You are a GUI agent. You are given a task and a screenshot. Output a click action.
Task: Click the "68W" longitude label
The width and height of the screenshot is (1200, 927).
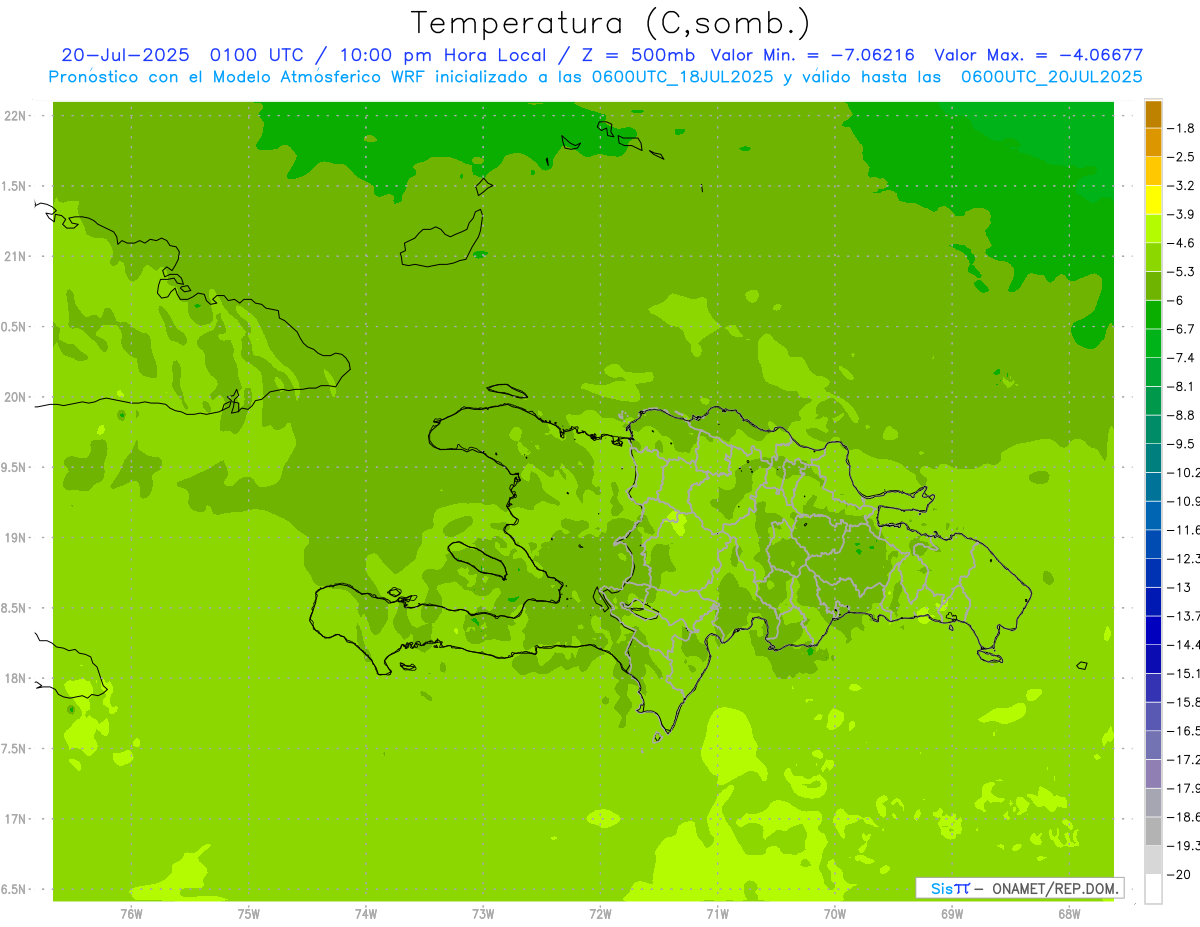pos(1069,913)
